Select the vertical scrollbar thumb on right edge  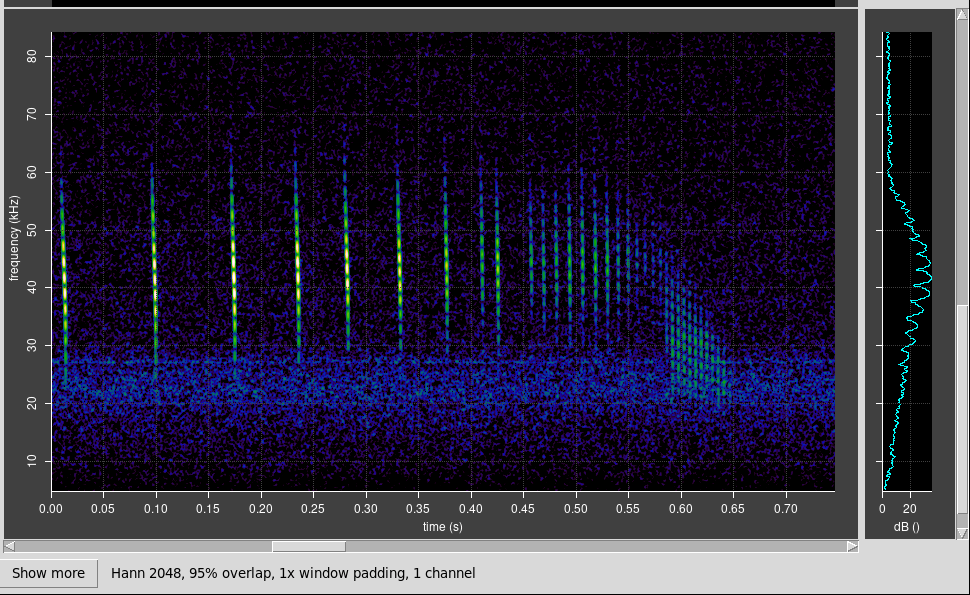(x=963, y=415)
